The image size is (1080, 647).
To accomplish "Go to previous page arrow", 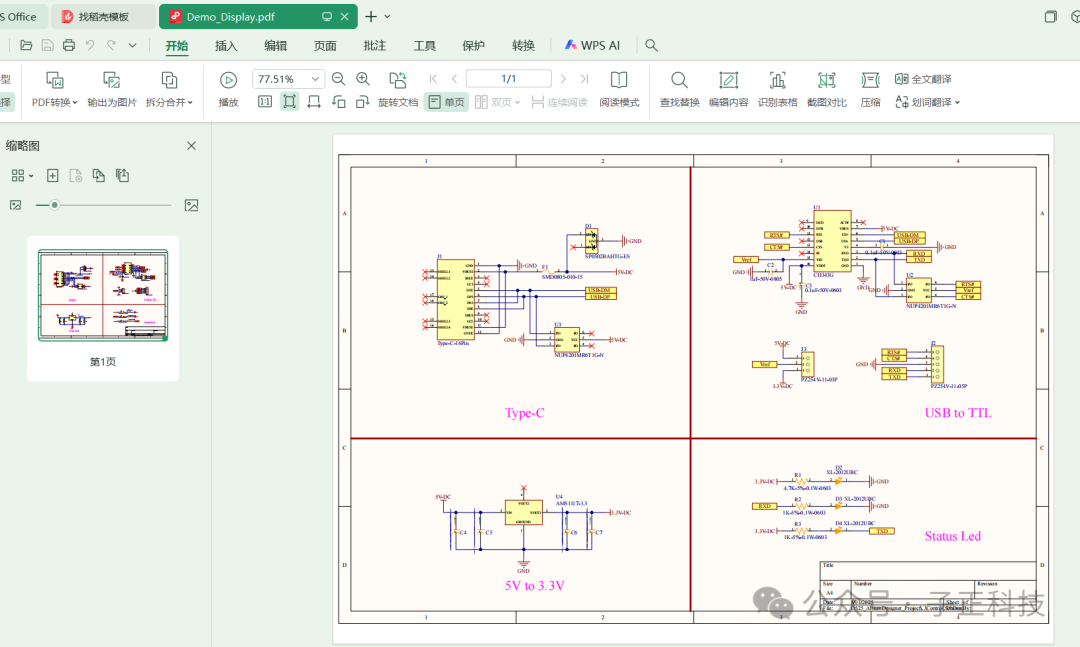I will click(455, 79).
